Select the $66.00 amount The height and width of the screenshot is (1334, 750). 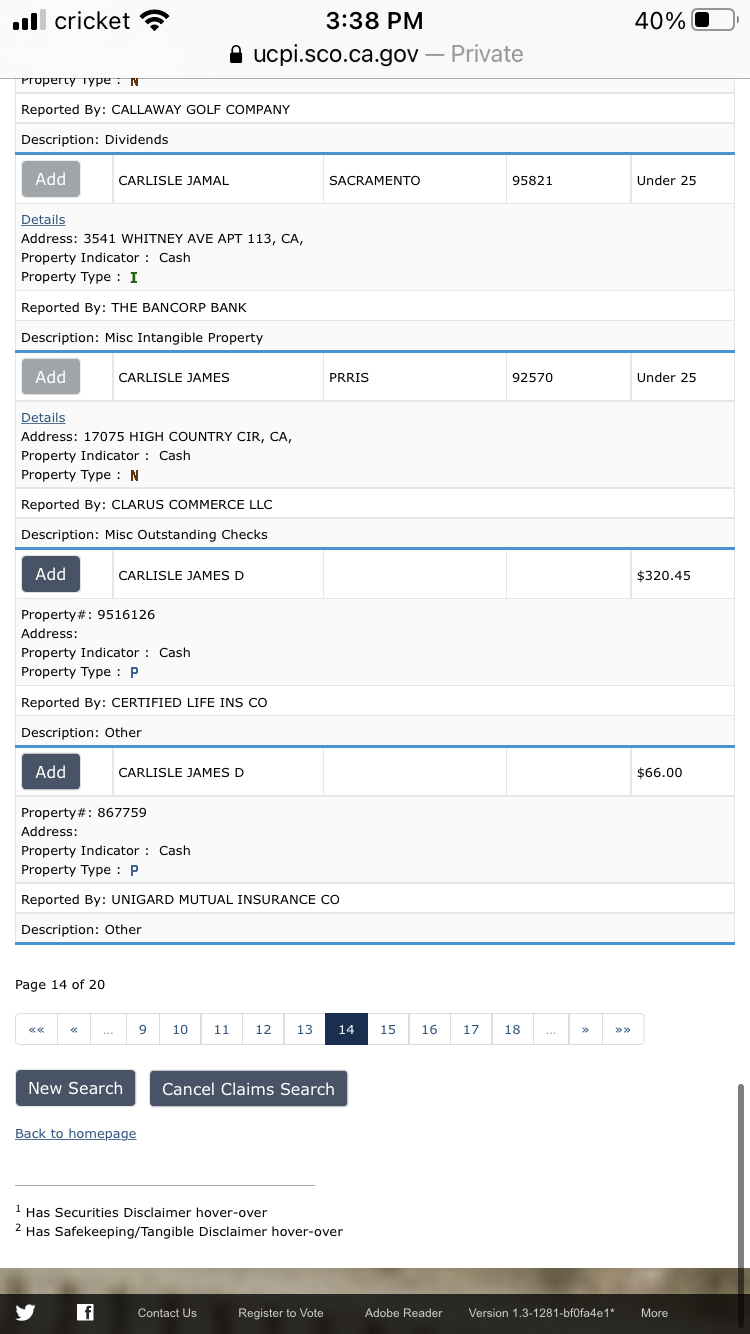point(660,772)
